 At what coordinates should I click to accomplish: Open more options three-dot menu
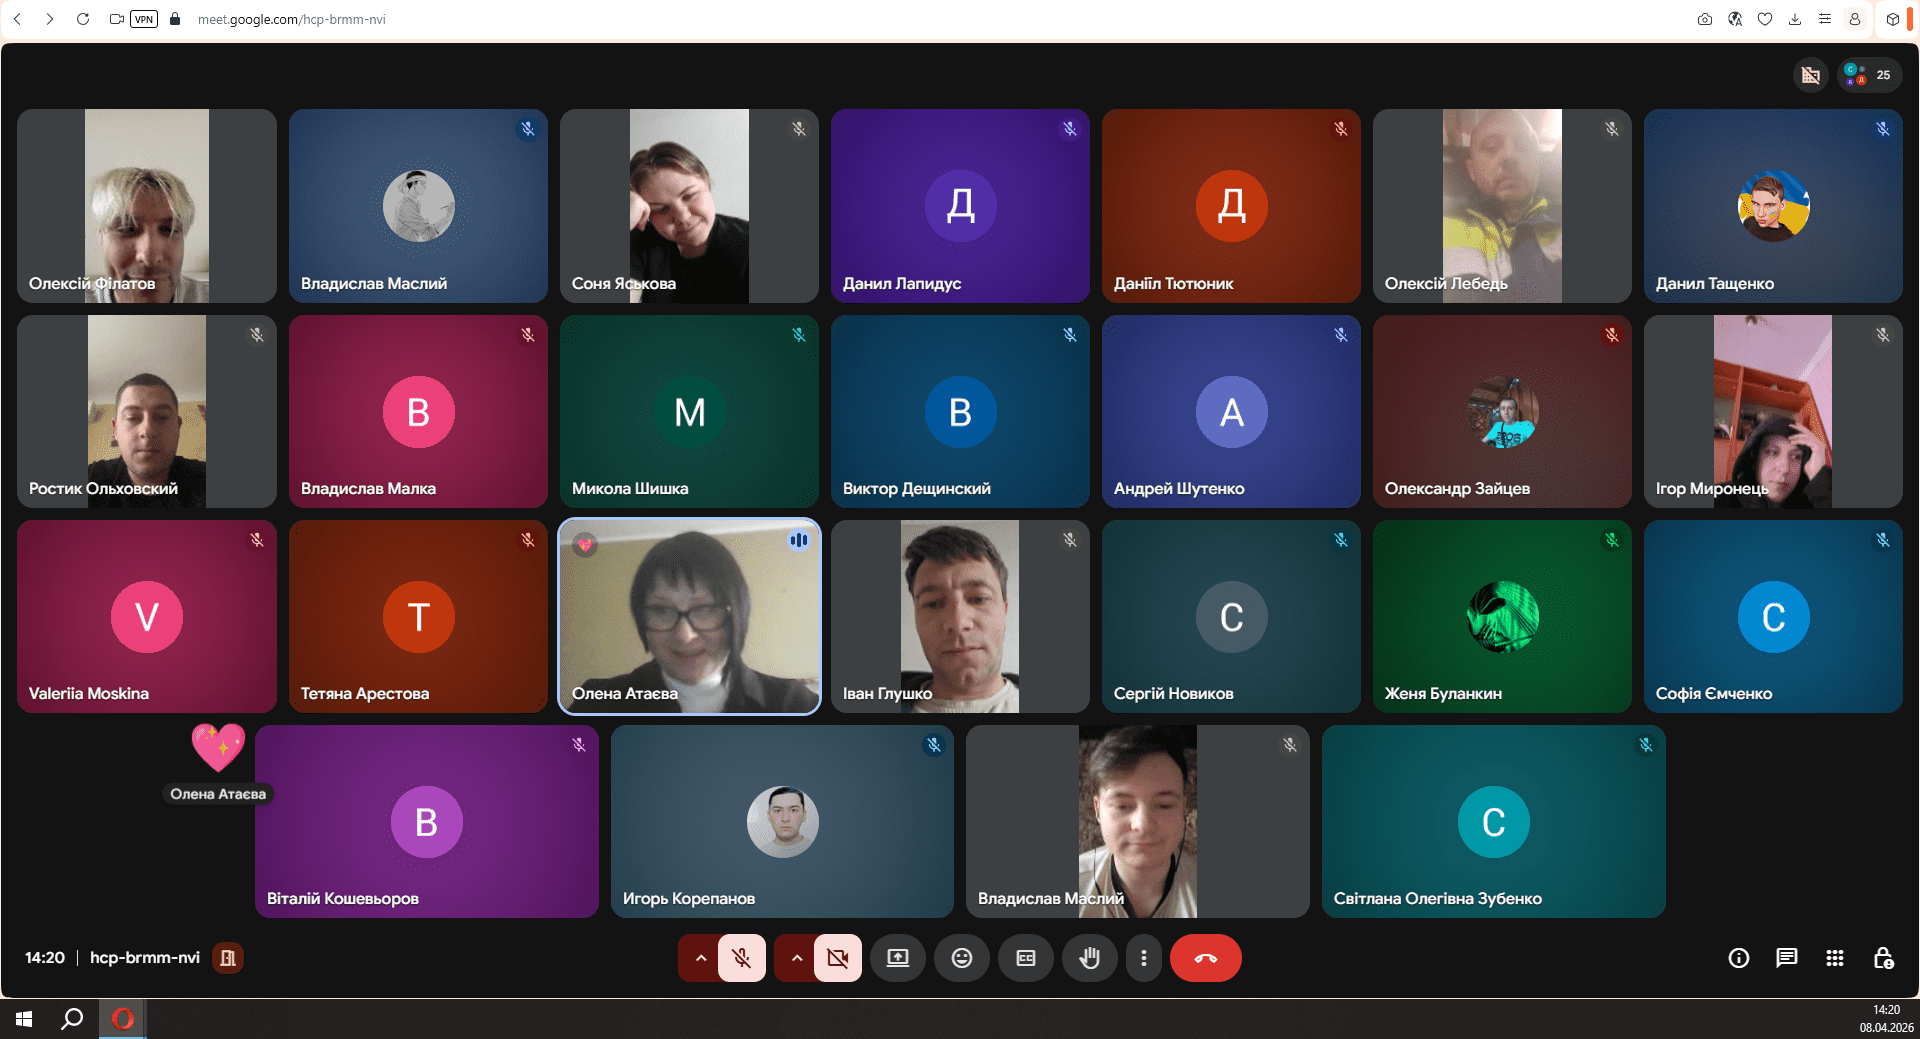click(x=1143, y=958)
